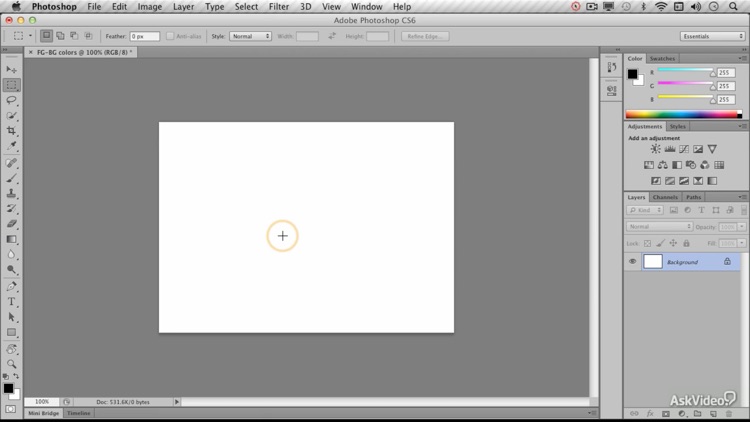Switch to the Styles tab
Viewport: 750px width, 422px height.
[x=677, y=126]
